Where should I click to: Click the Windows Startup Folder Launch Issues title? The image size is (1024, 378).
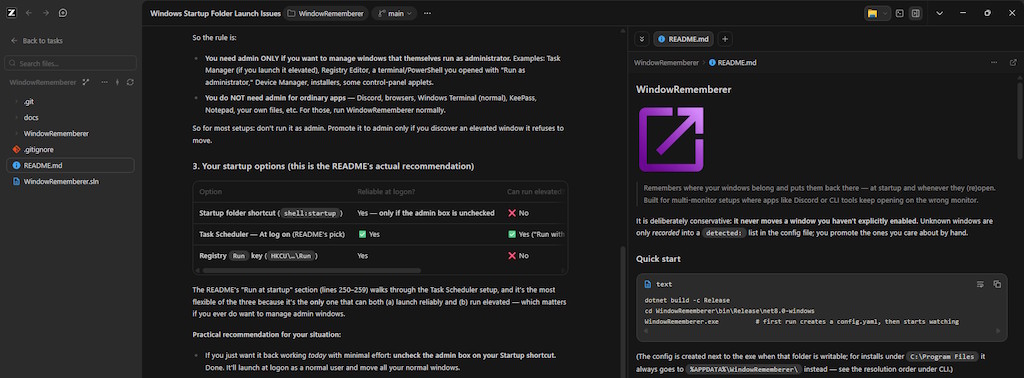(216, 13)
